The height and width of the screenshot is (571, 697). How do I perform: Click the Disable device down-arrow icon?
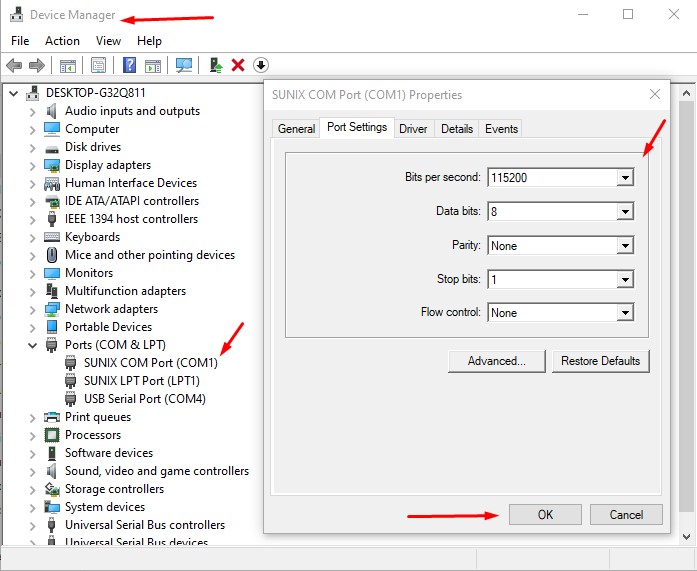click(261, 65)
